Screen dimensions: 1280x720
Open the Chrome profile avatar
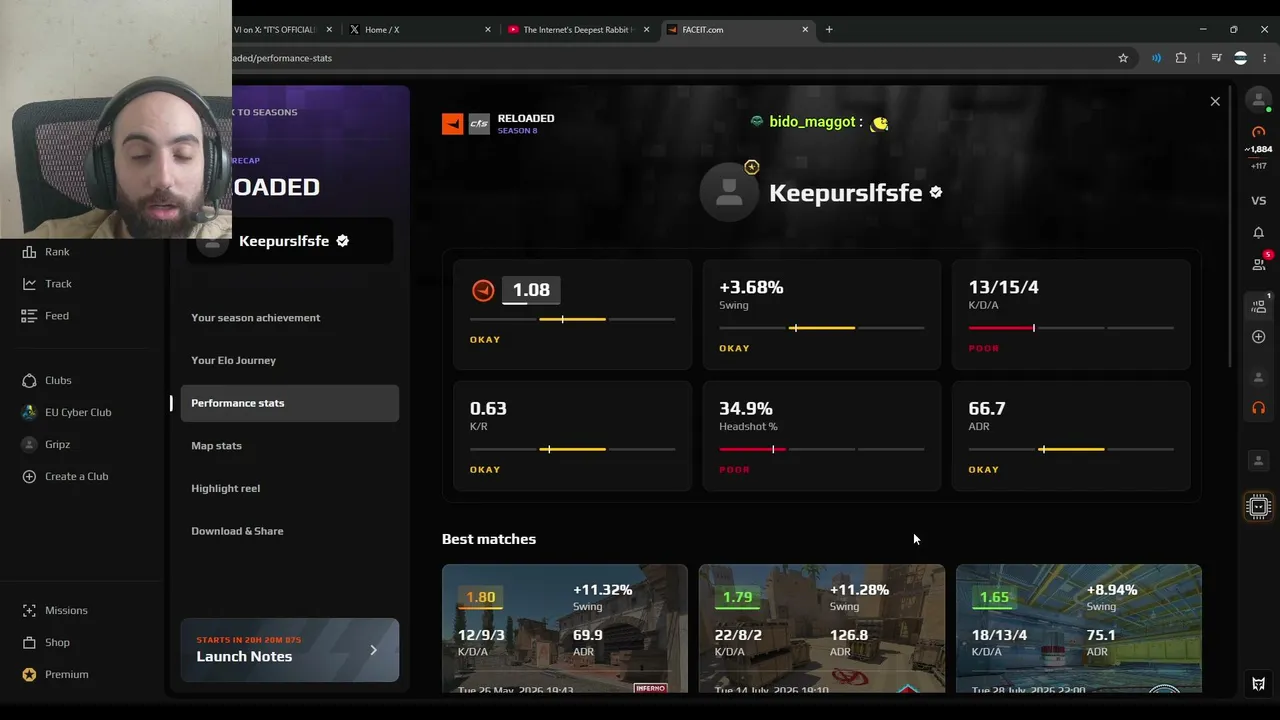1240,58
